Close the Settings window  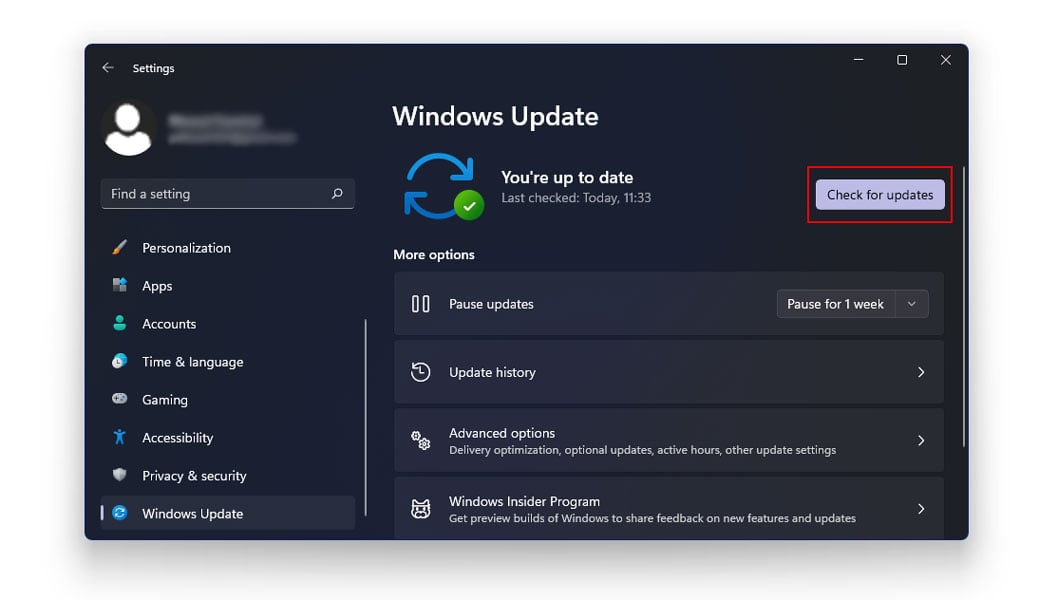pos(946,59)
